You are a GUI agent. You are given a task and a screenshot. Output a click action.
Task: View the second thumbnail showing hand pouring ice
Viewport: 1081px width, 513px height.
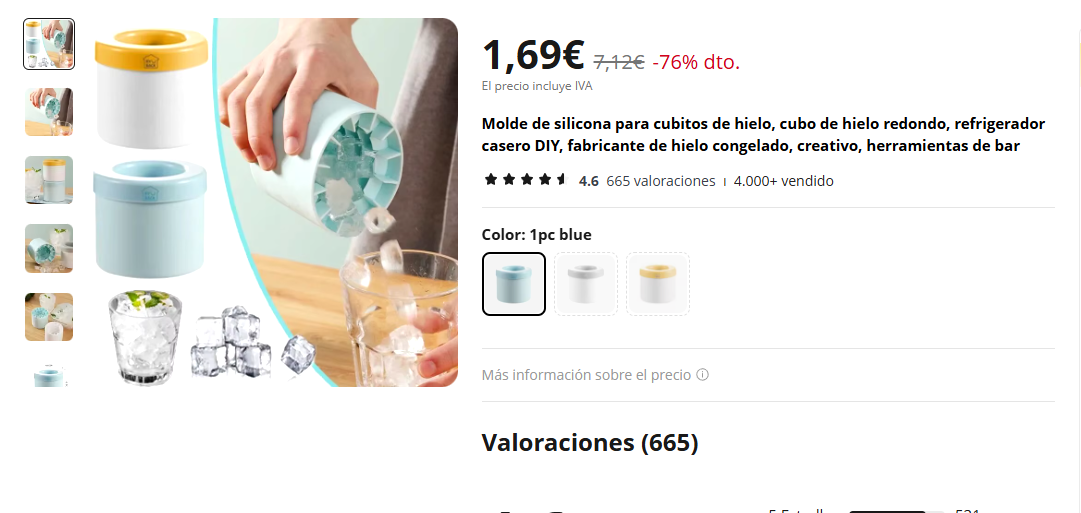(x=49, y=112)
